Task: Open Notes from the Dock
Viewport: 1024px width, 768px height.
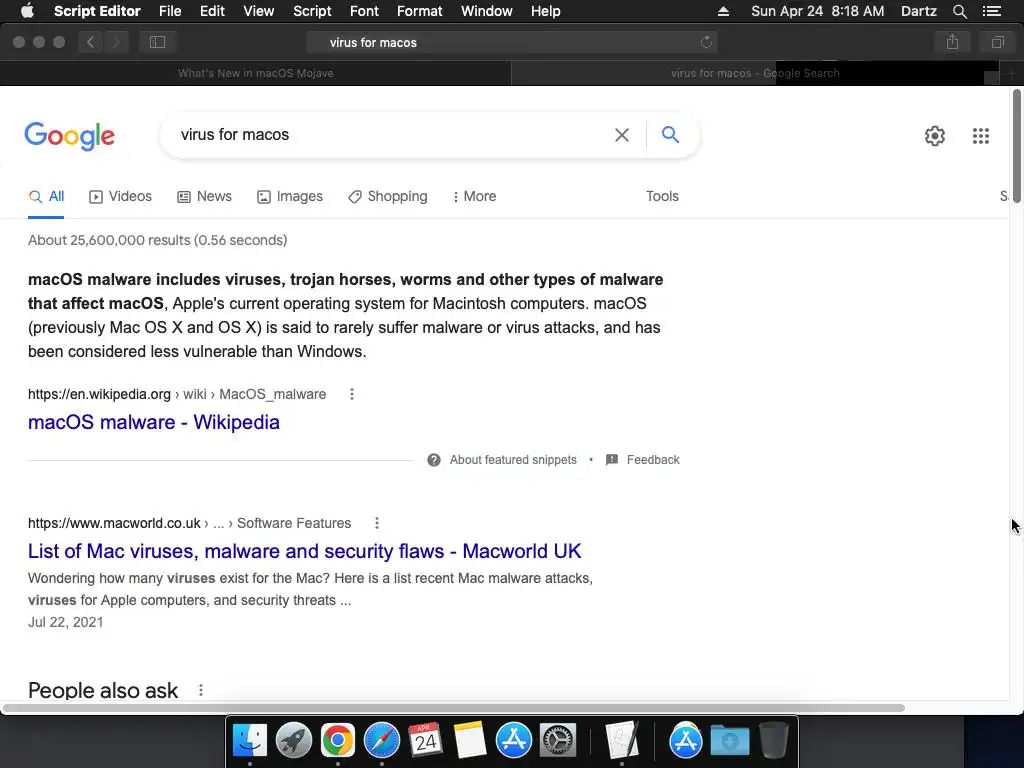Action: [470, 740]
